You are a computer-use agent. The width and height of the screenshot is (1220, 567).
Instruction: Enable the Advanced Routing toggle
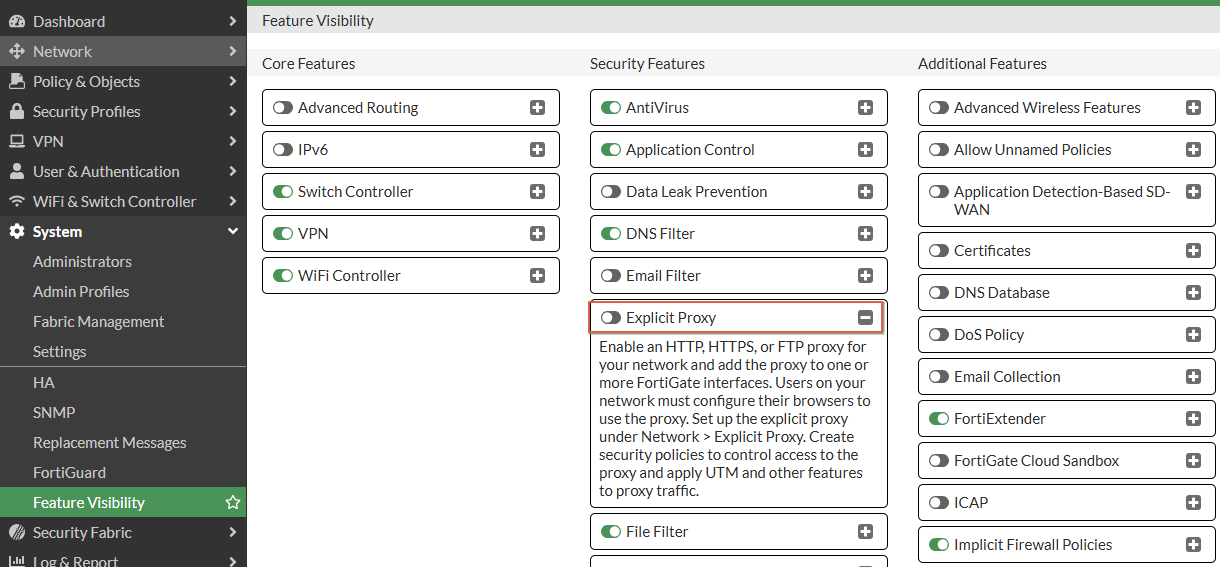(x=283, y=108)
